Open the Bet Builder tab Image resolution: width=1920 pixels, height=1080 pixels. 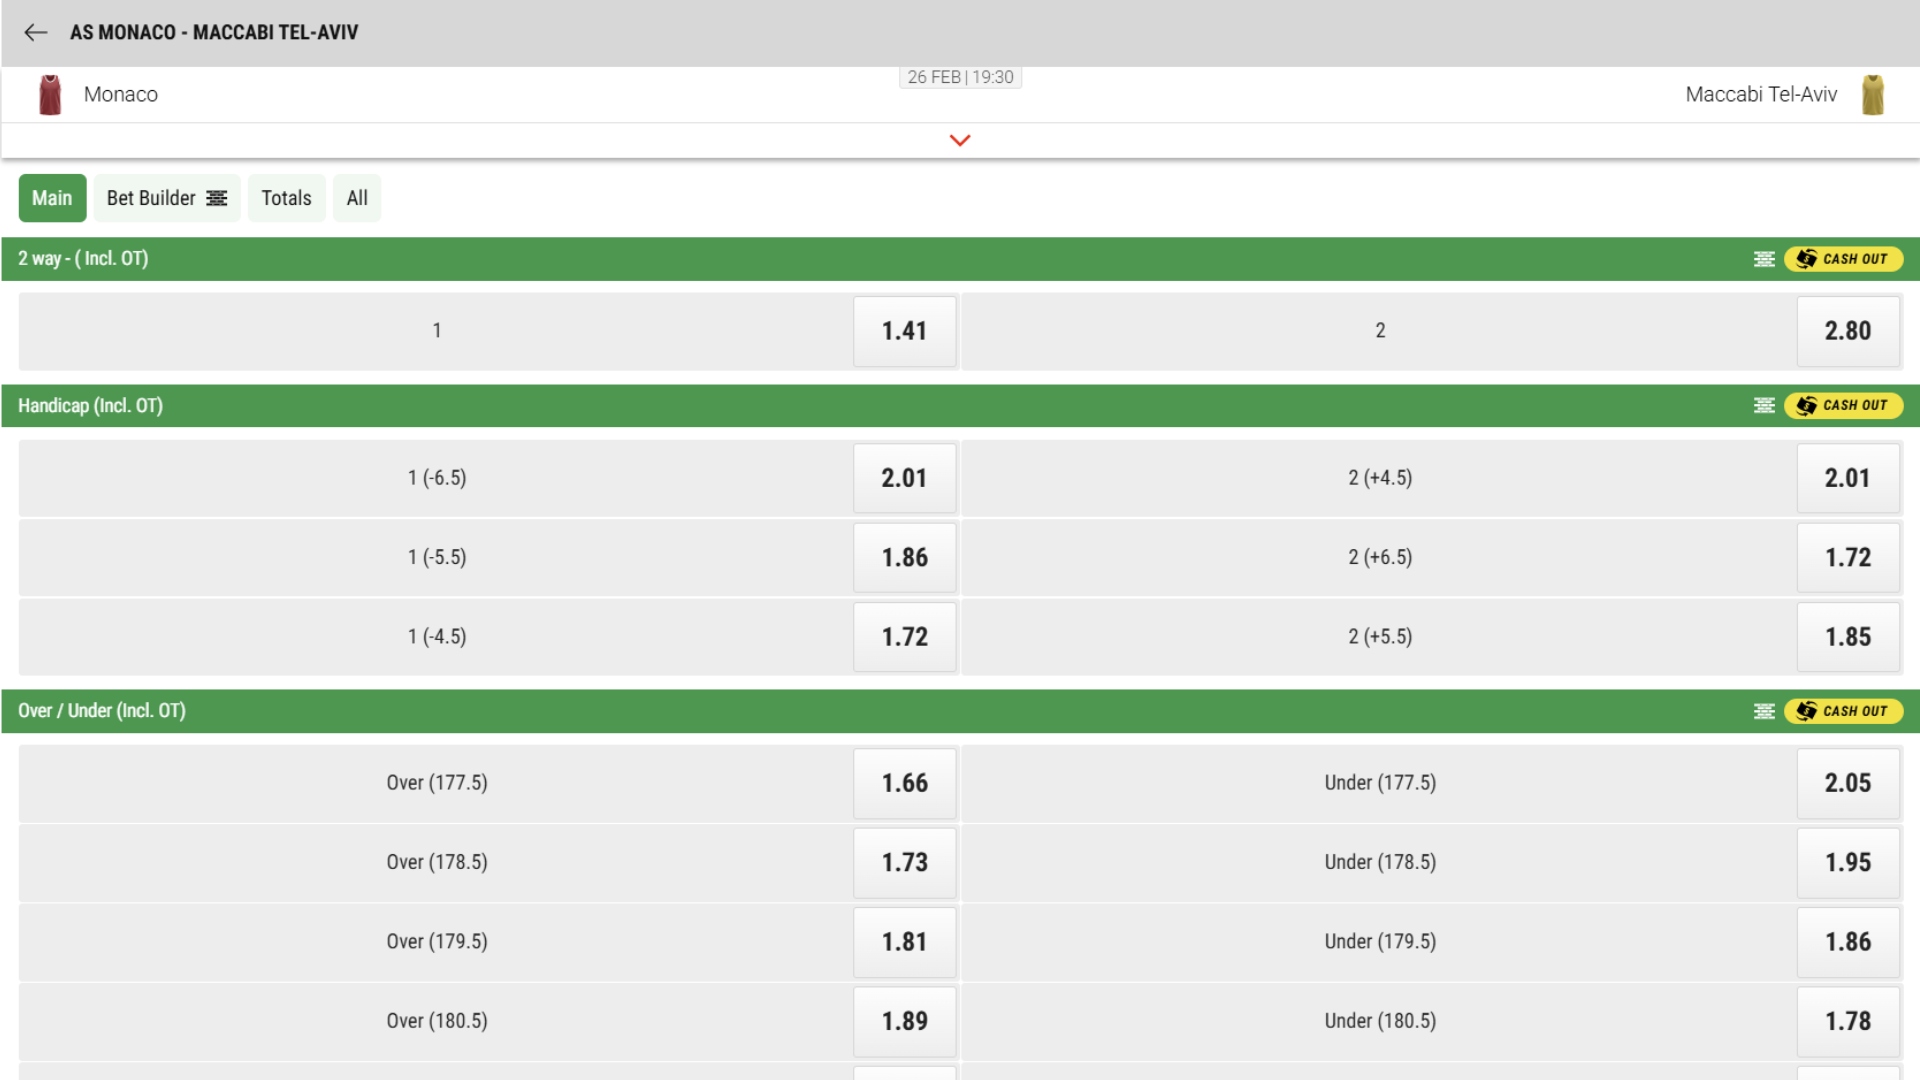[x=167, y=198]
